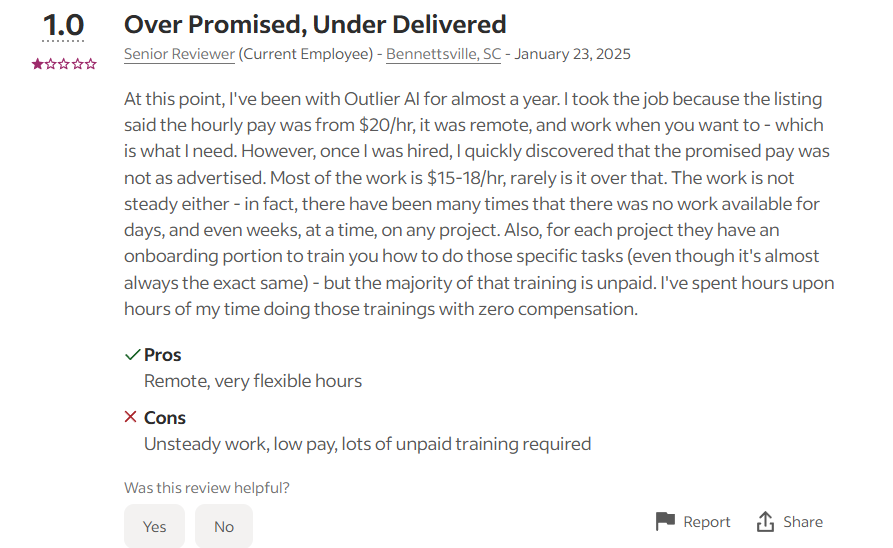This screenshot has width=893, height=548.
Task: Click the one-star rating icons
Action: [x=64, y=64]
